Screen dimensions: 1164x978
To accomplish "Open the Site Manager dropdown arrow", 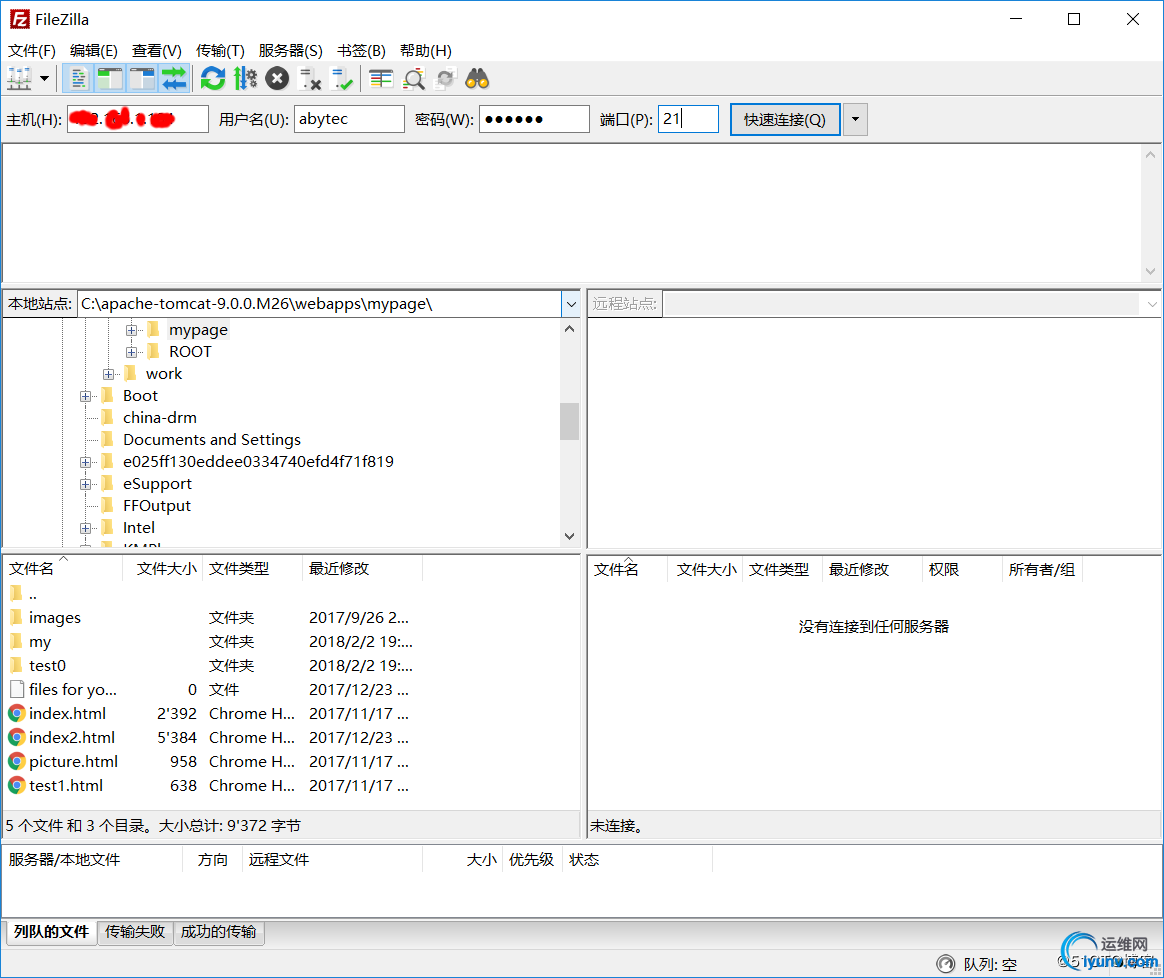I will coord(45,78).
